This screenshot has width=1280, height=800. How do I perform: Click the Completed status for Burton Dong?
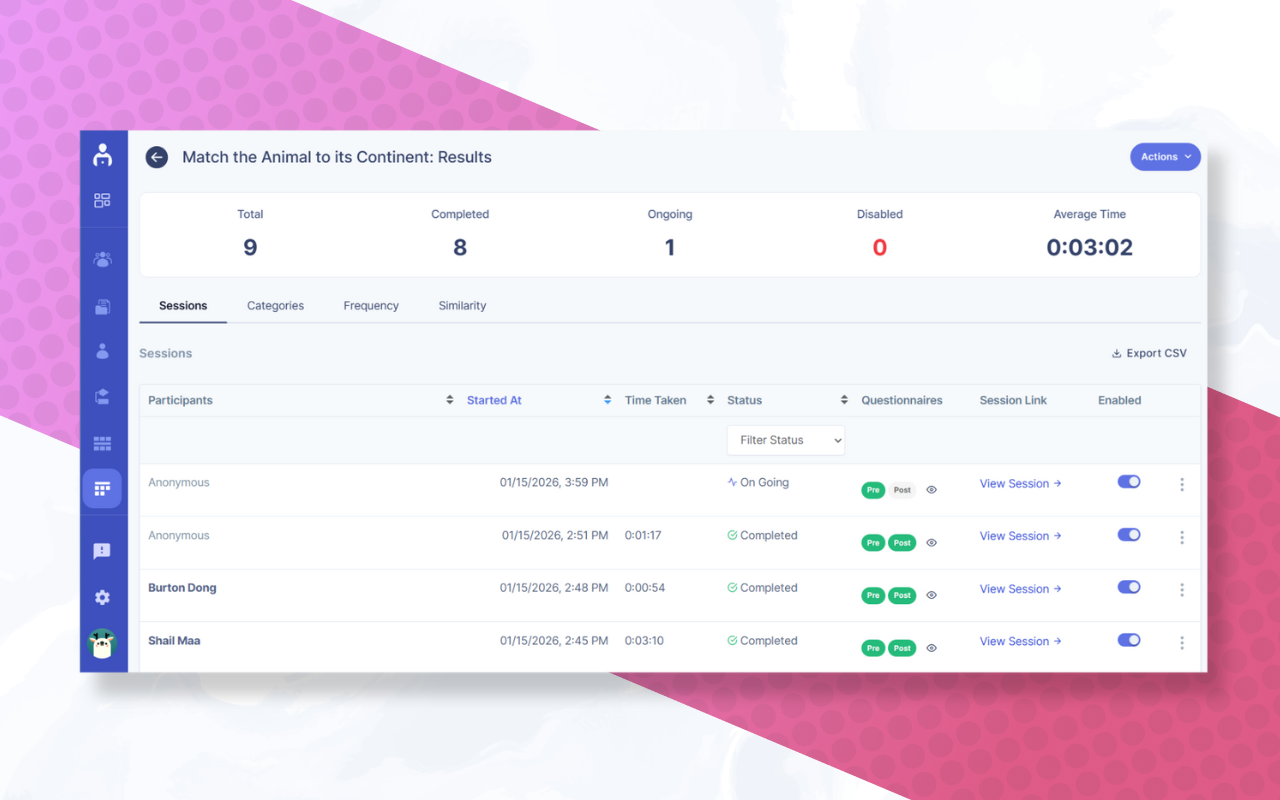pos(762,588)
